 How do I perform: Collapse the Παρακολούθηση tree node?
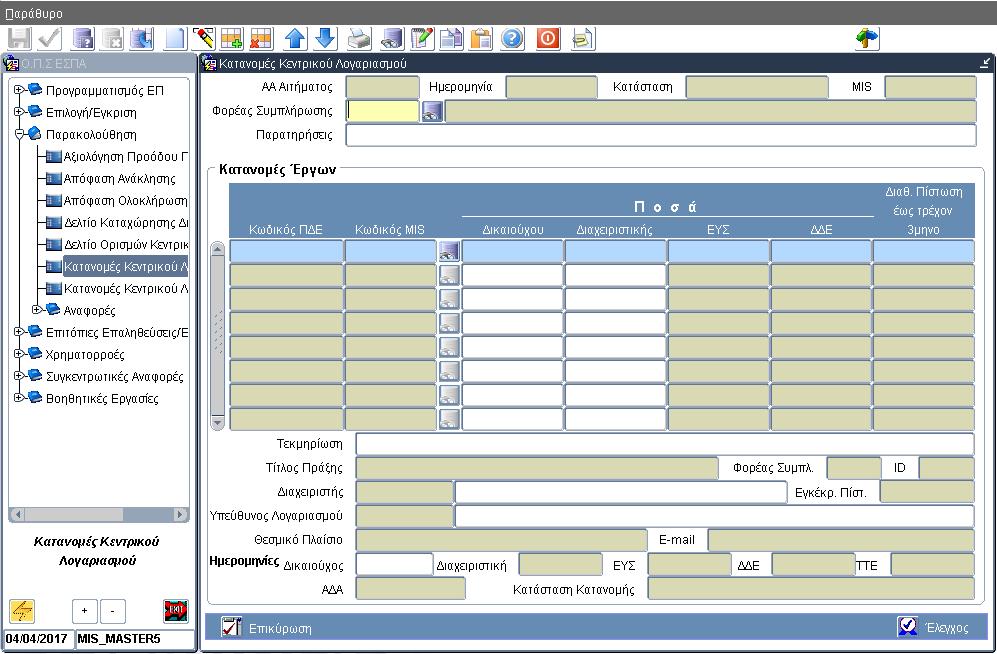(x=18, y=134)
